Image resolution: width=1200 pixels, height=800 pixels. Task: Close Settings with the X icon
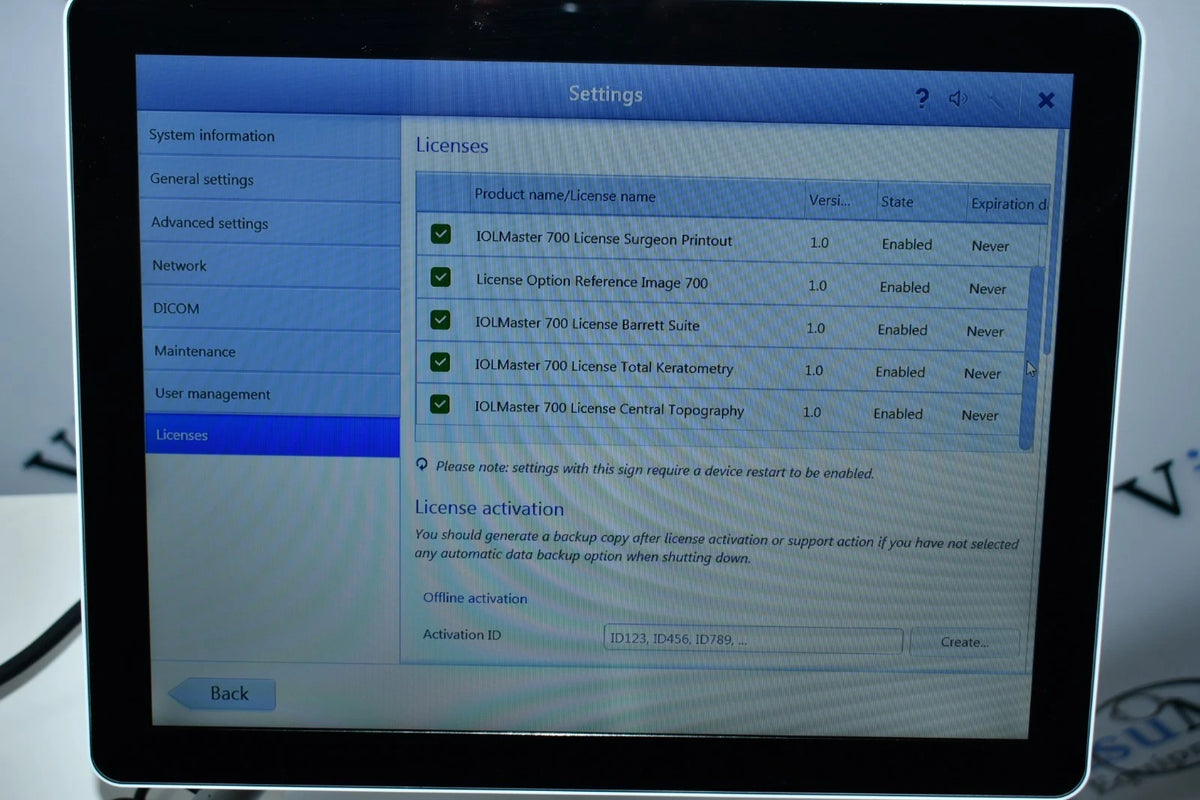click(1046, 100)
